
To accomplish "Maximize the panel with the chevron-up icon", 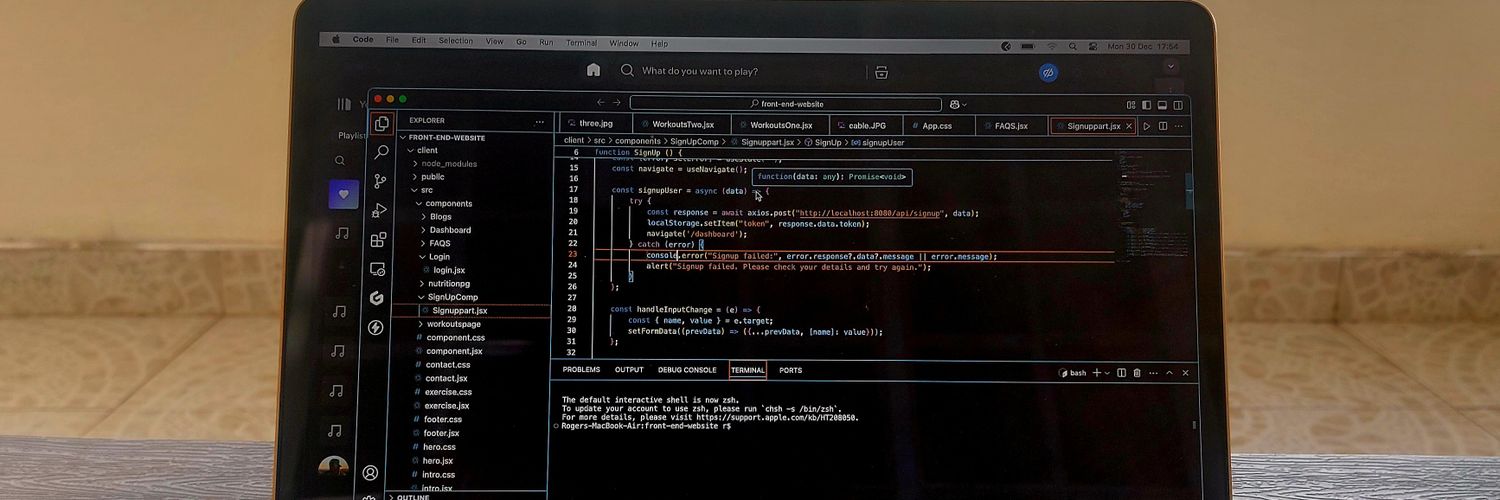I will (x=1170, y=373).
